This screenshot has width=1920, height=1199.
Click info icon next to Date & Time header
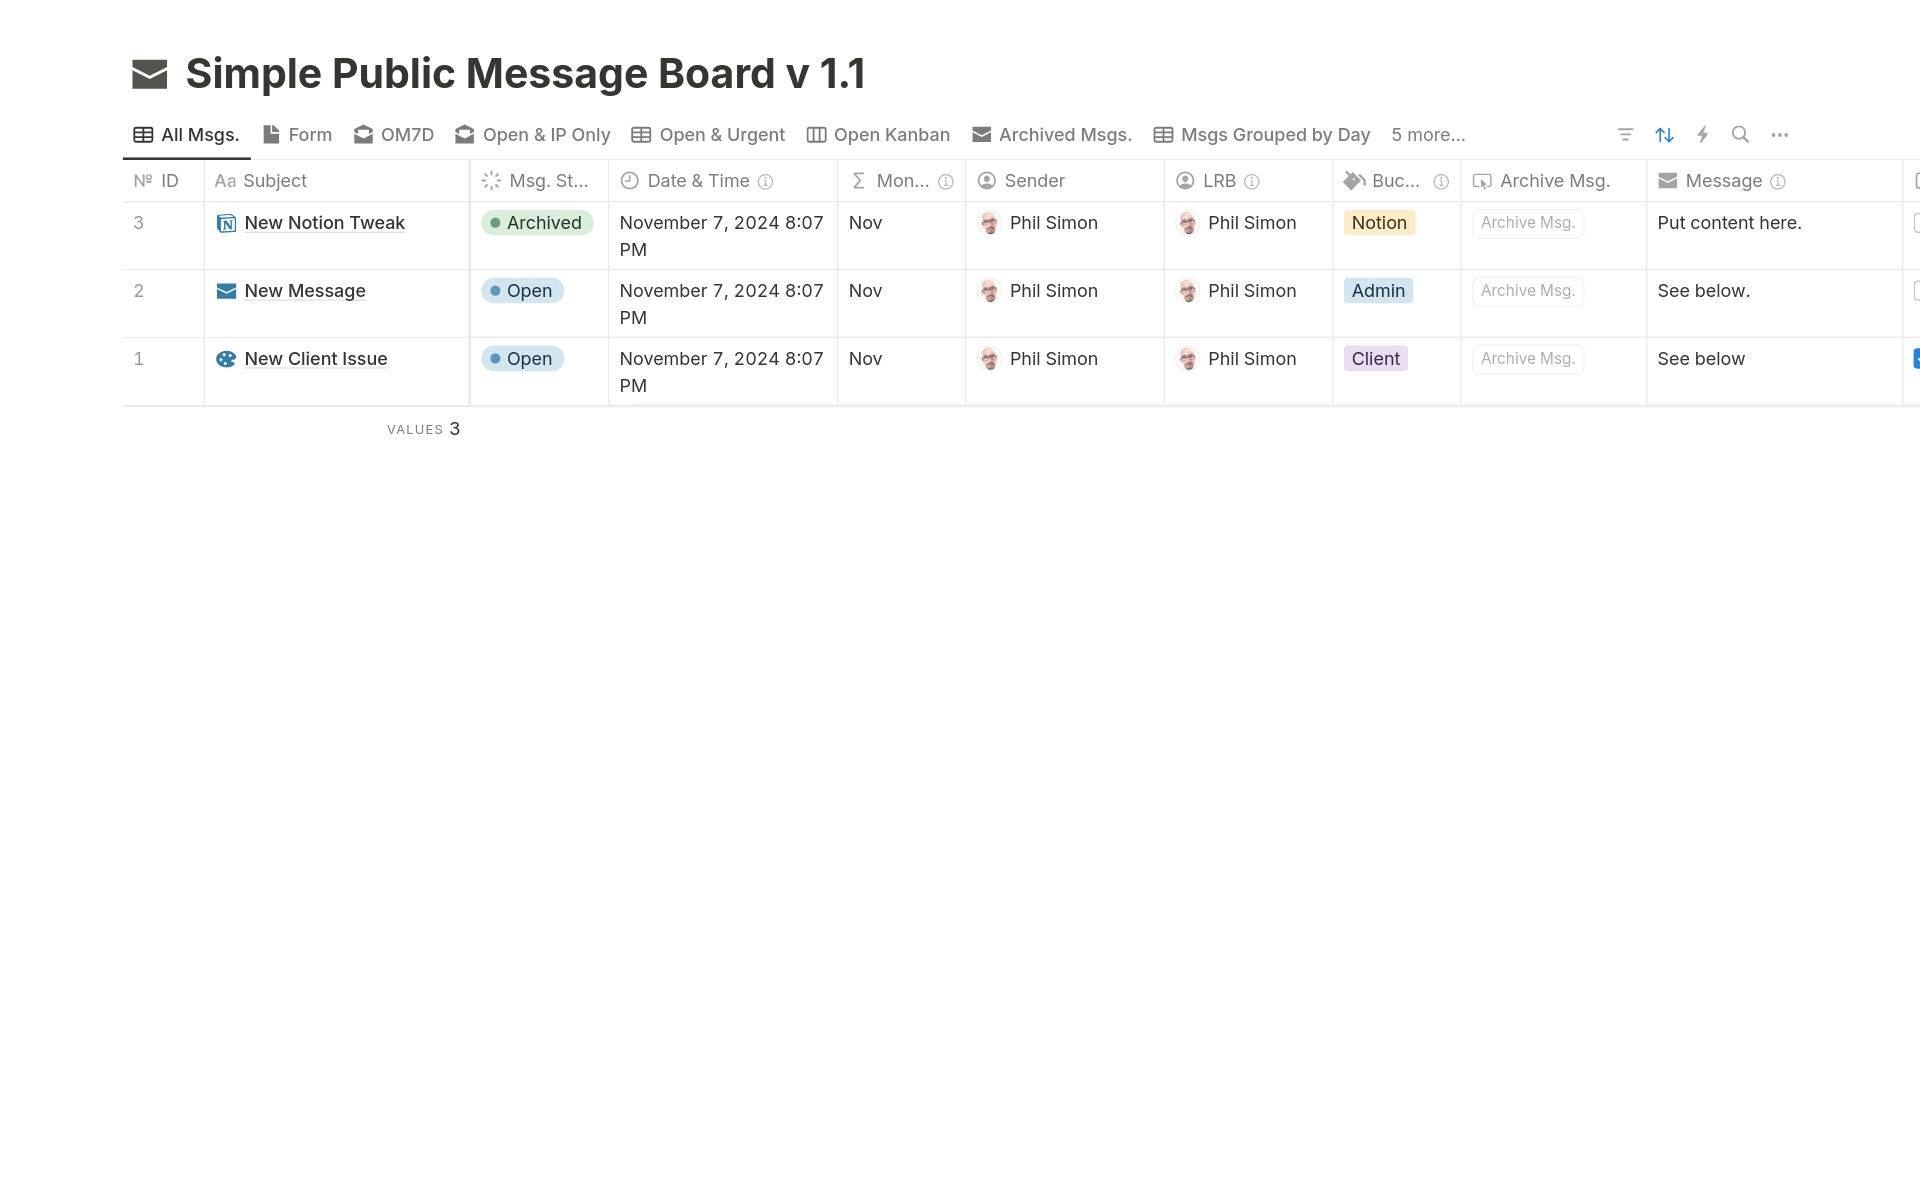pos(765,182)
